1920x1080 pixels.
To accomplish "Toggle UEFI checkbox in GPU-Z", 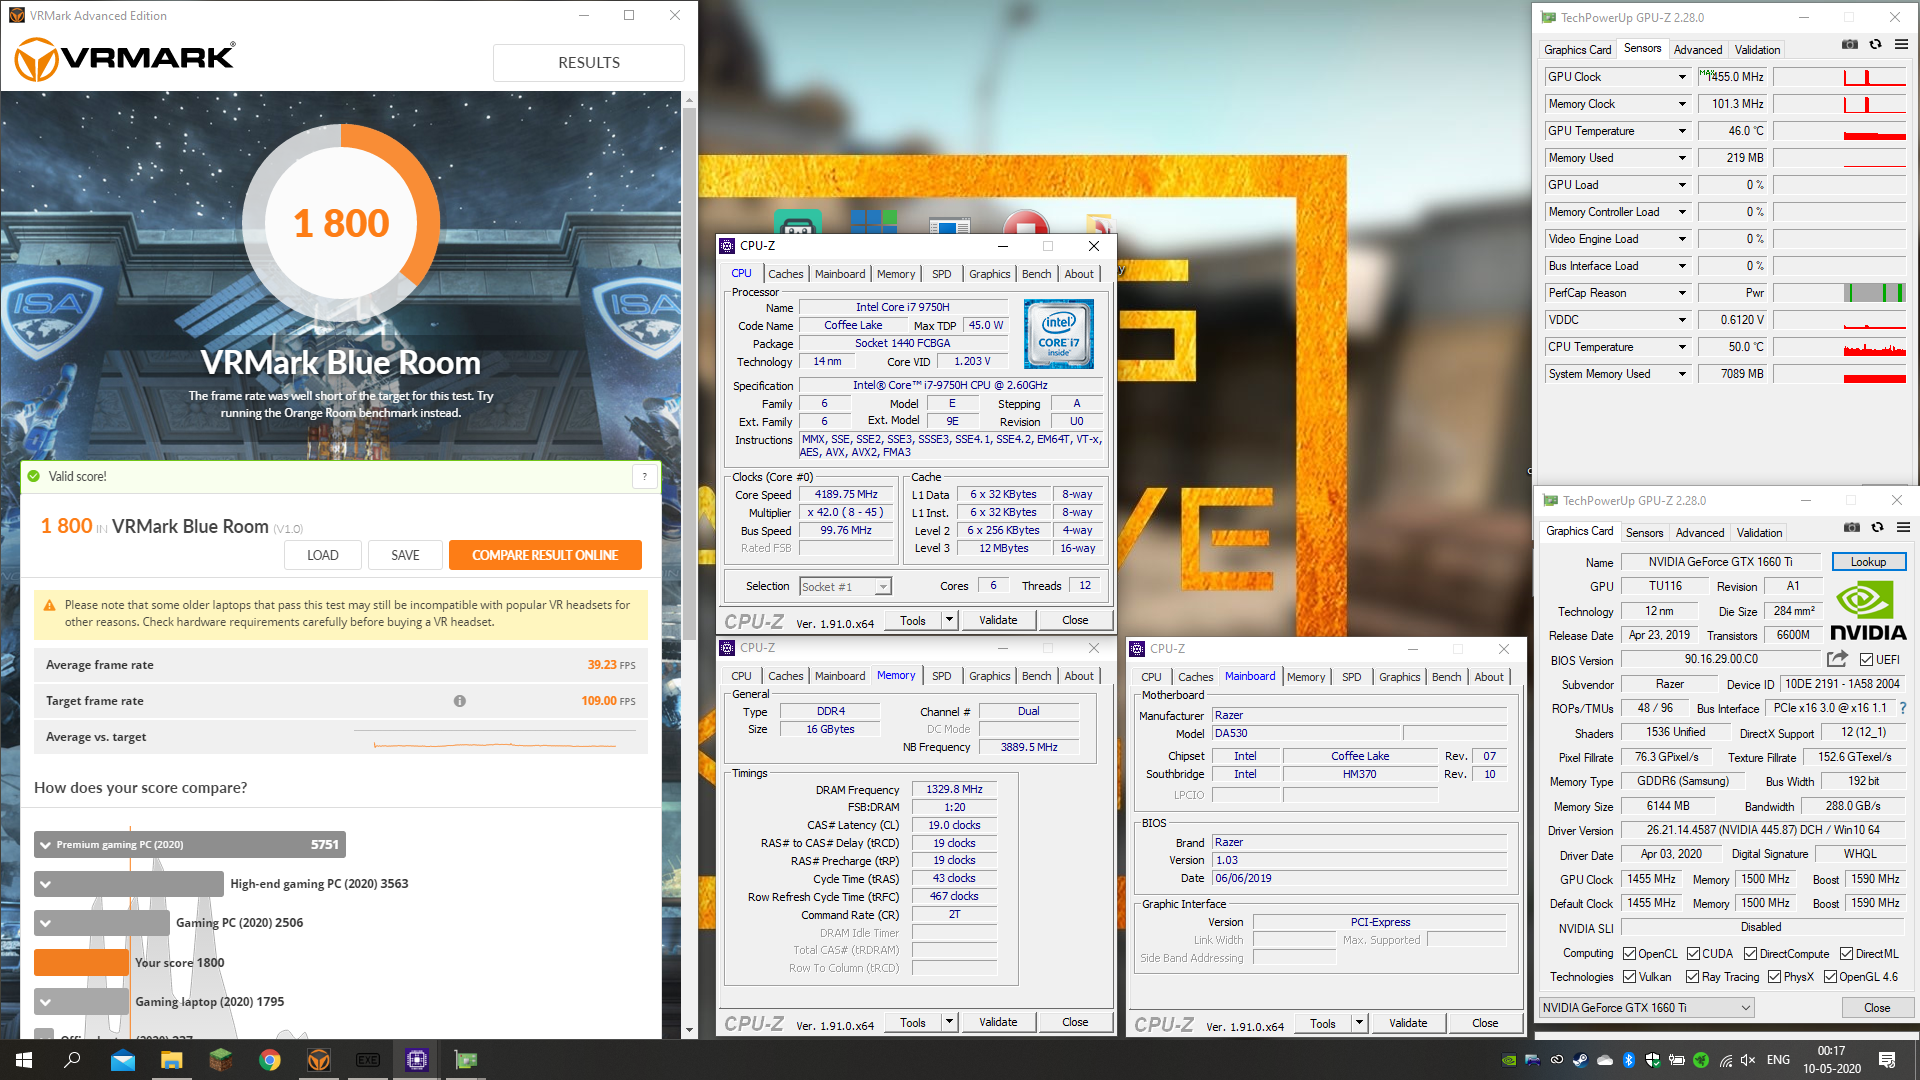I will click(x=1866, y=660).
